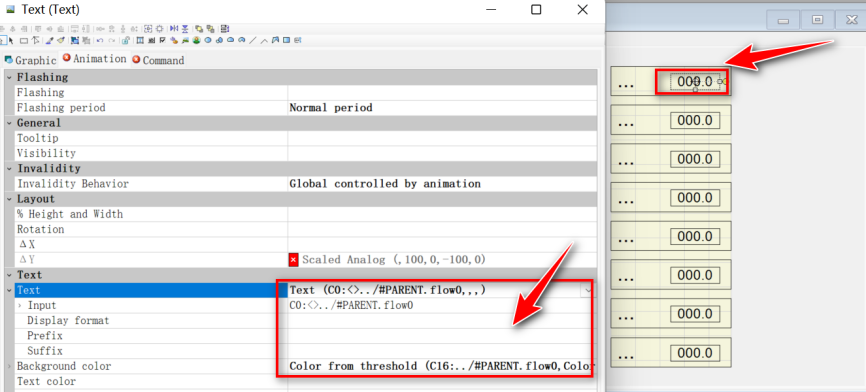The width and height of the screenshot is (866, 392).
Task: Click the Prefix value field
Action: [x=442, y=336]
